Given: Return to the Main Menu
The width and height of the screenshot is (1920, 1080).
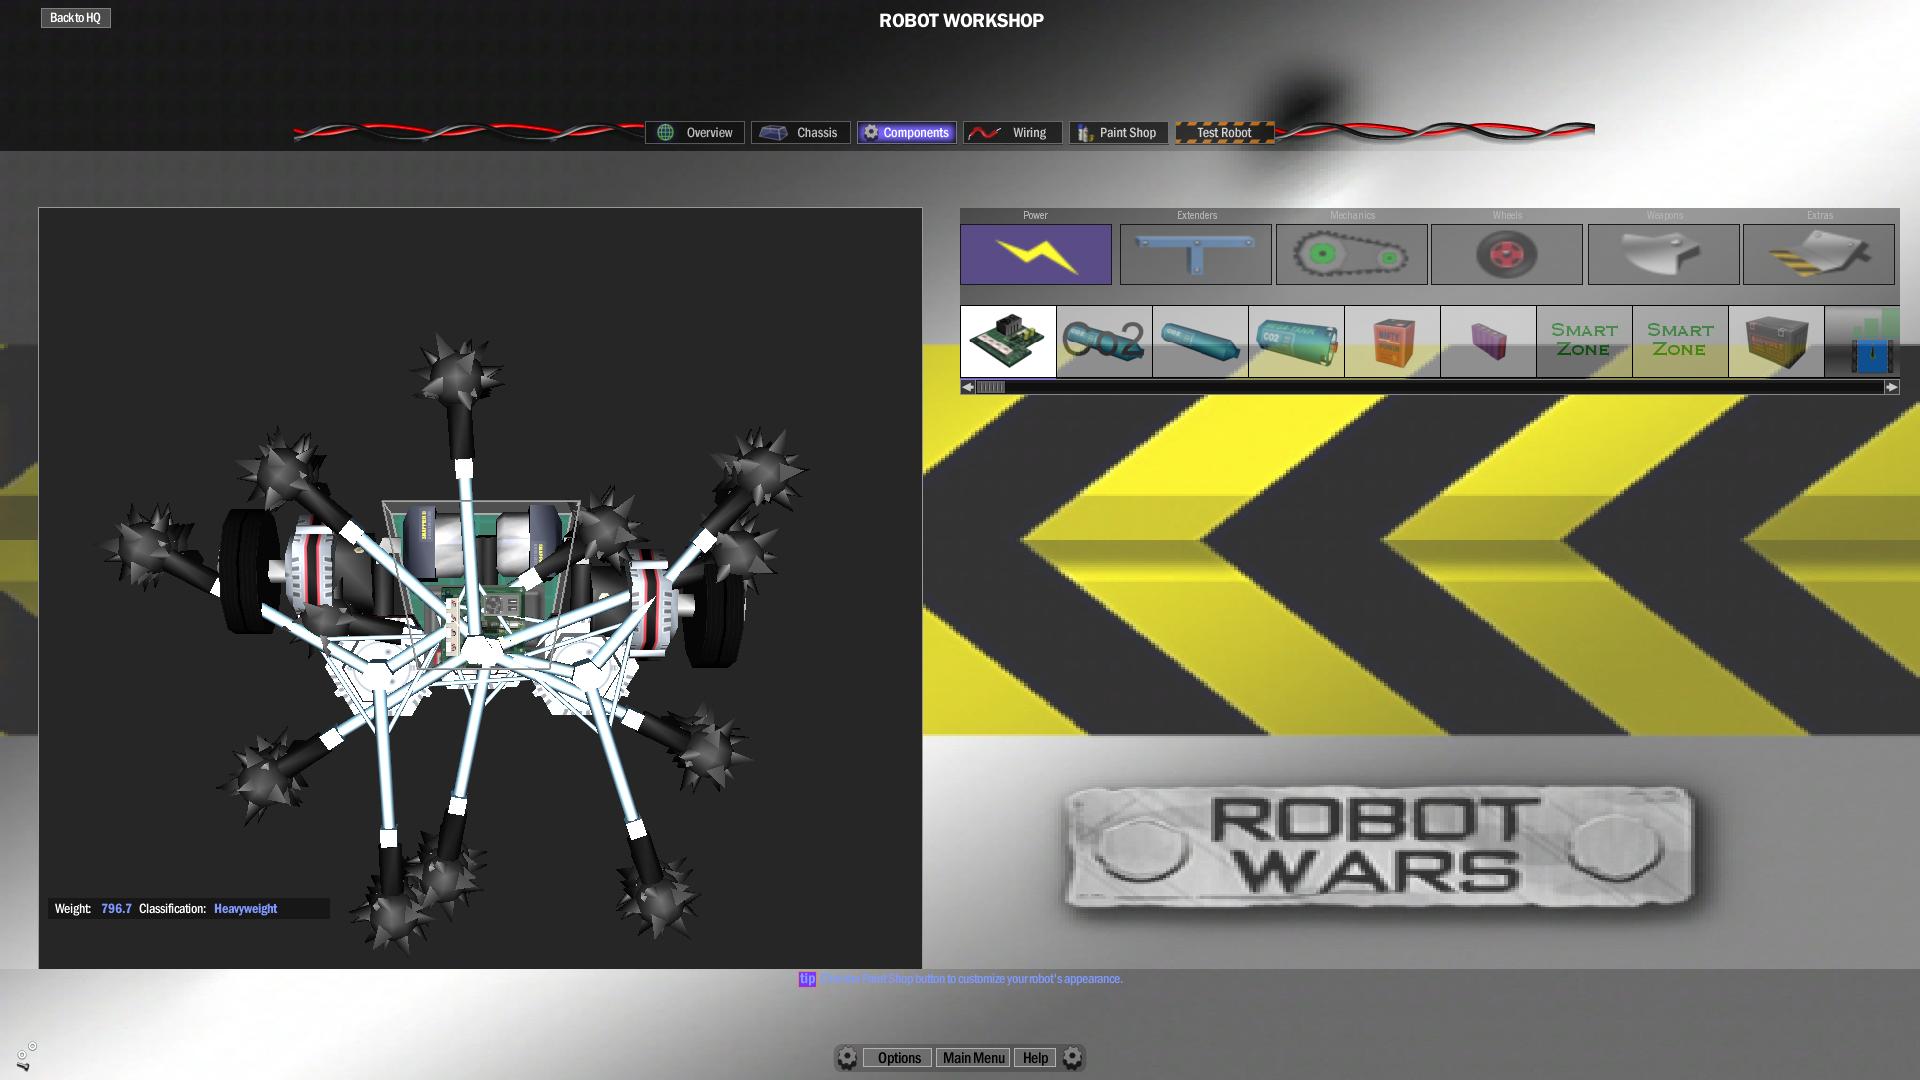Looking at the screenshot, I should point(974,1058).
